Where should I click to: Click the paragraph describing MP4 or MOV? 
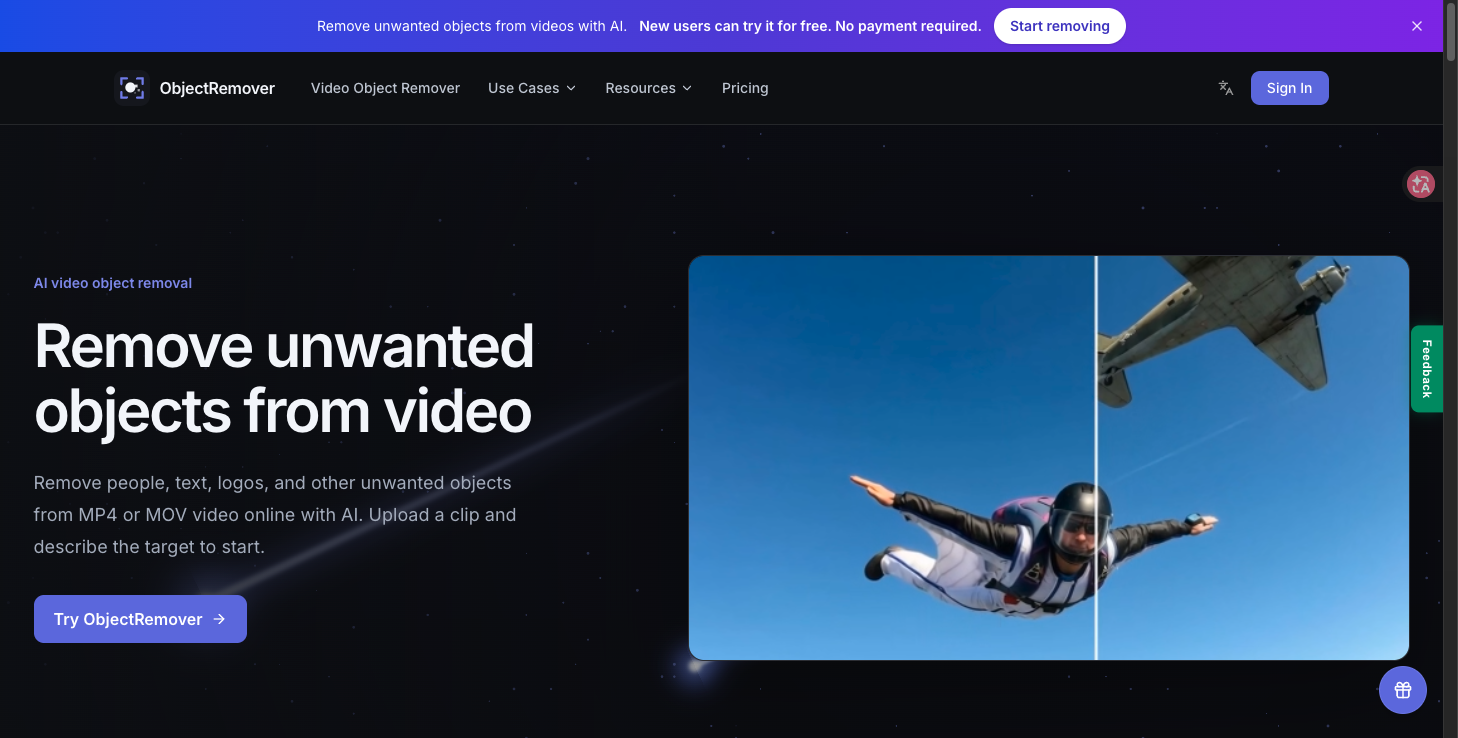[275, 515]
